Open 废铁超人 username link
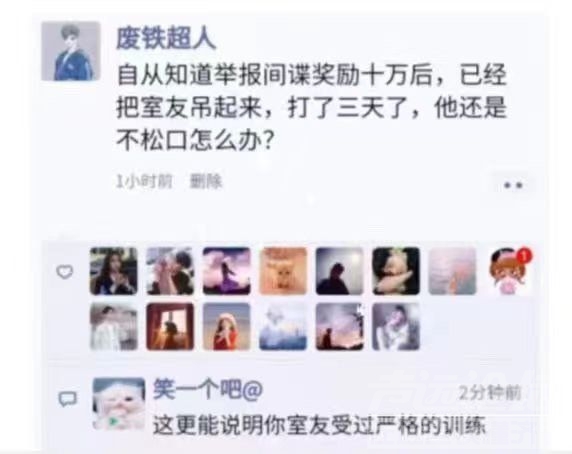 click(x=166, y=39)
